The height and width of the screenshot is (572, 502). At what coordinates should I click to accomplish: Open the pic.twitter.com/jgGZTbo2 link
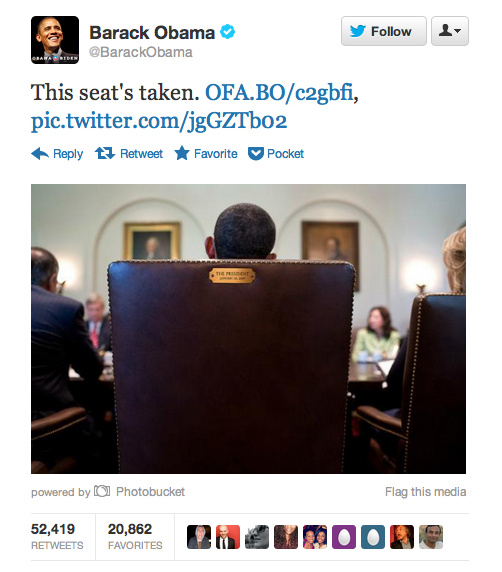pos(159,121)
